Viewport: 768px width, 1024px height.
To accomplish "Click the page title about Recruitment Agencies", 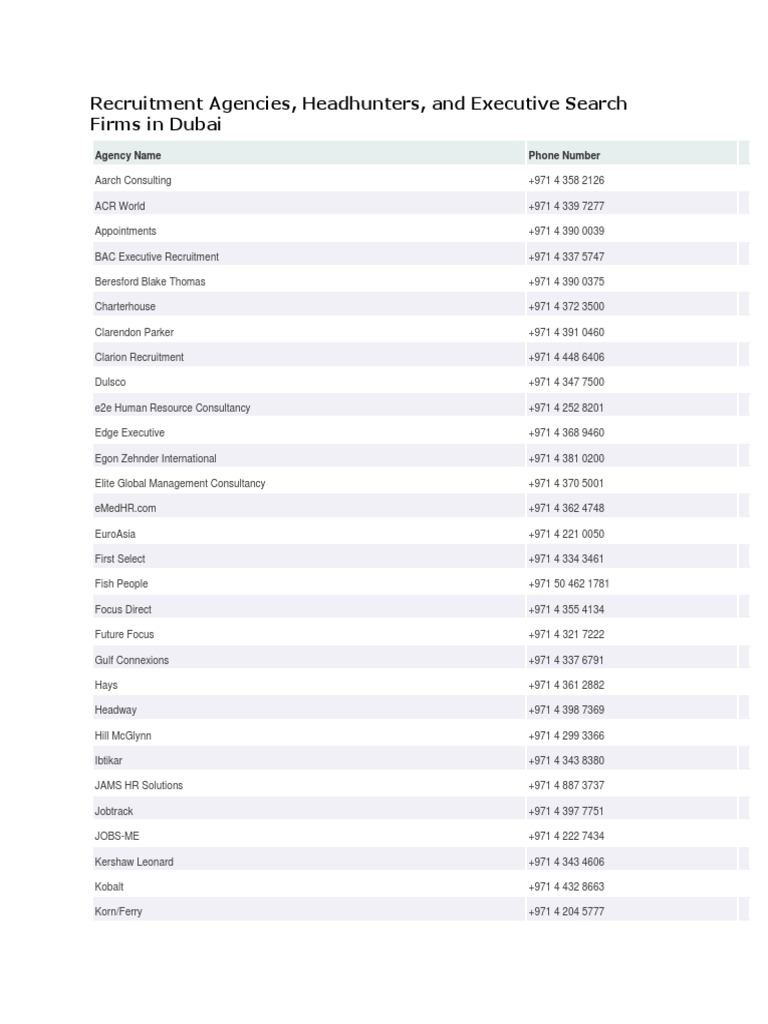I will [358, 114].
